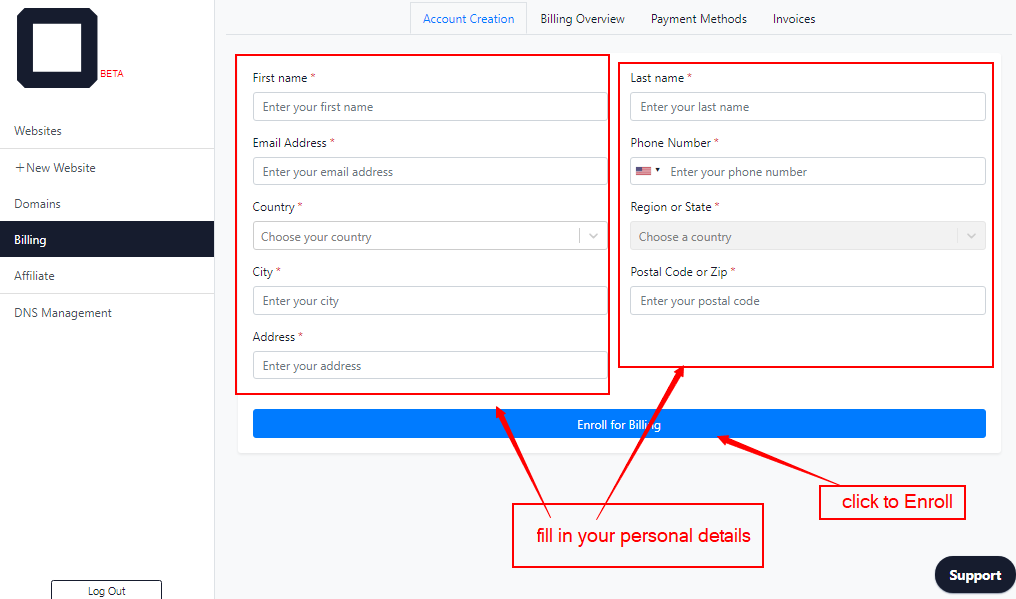This screenshot has height=599, width=1016.
Task: Expand the Choose your country dropdown chevron
Action: [x=594, y=237]
